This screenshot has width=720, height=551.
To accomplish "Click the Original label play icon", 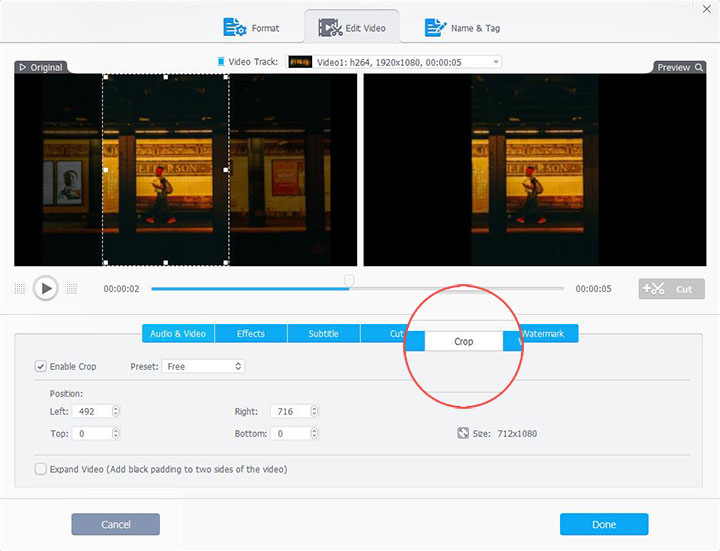I will click(22, 67).
